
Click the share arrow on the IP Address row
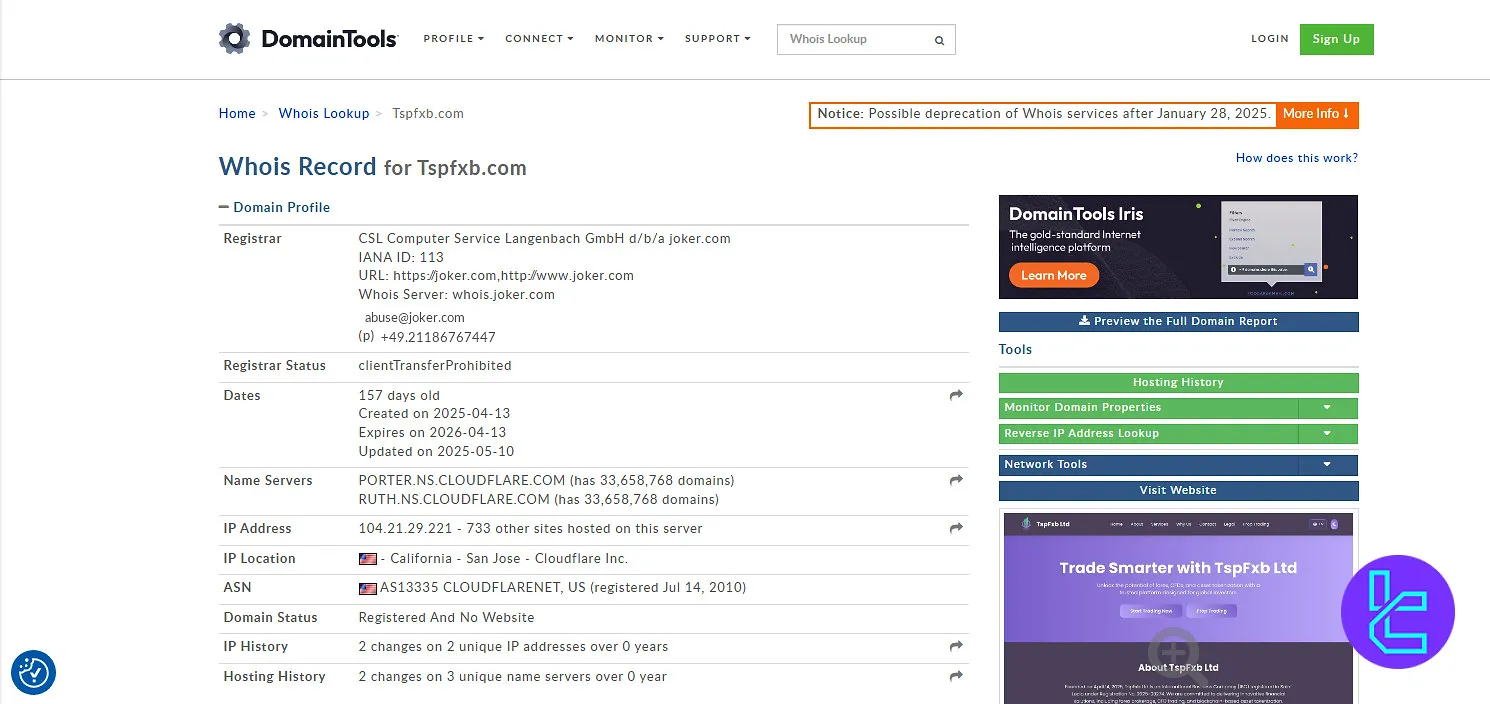click(x=955, y=529)
